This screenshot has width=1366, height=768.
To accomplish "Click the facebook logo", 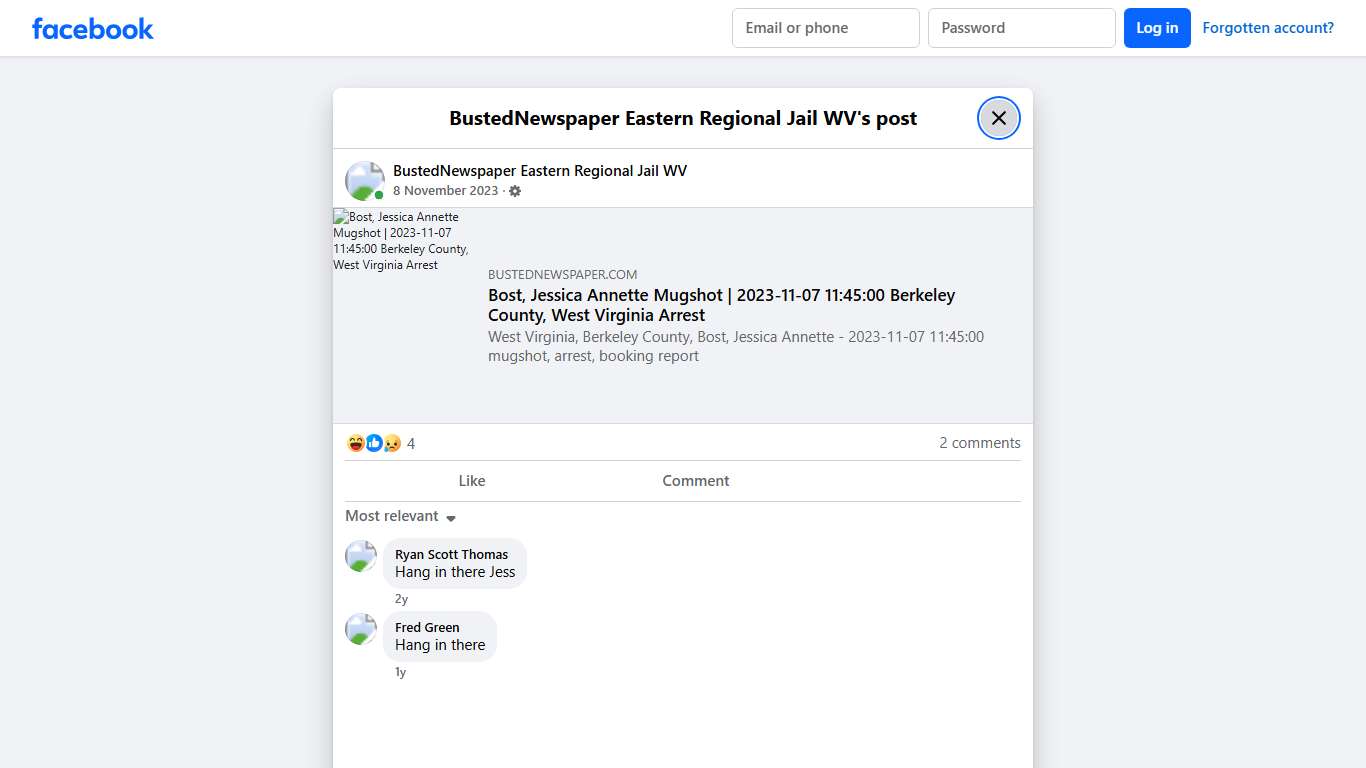I will pos(92,28).
